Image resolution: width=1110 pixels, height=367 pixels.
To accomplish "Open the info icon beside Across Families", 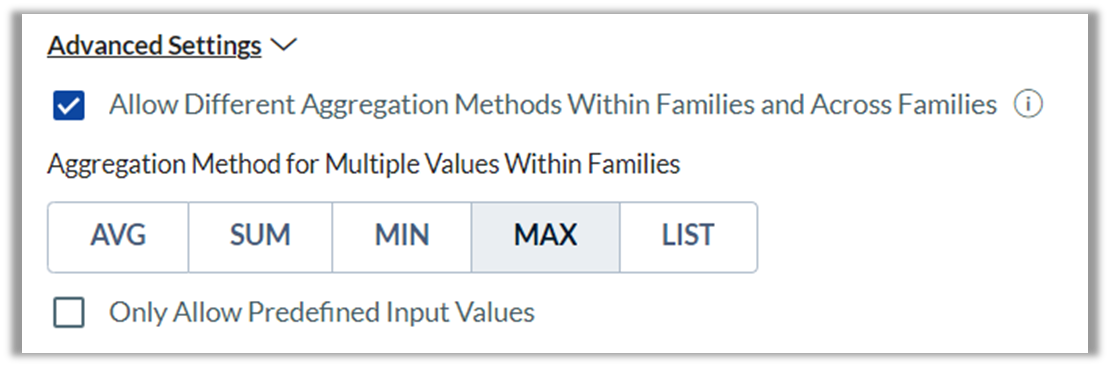I will 1028,106.
